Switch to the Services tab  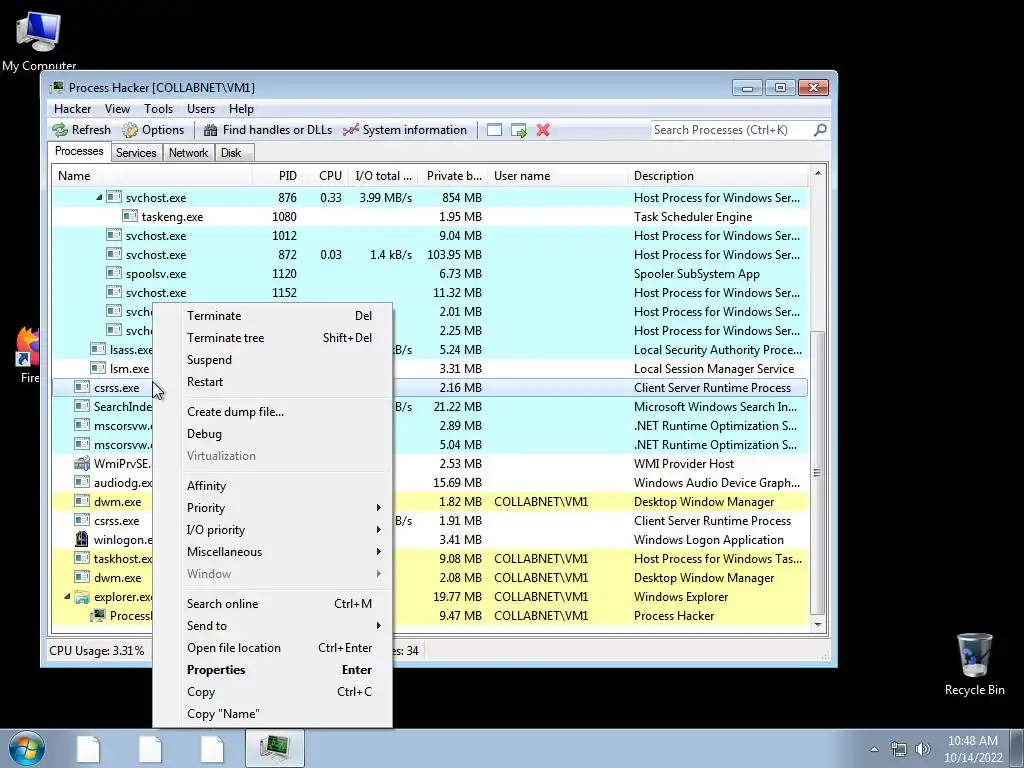[136, 153]
